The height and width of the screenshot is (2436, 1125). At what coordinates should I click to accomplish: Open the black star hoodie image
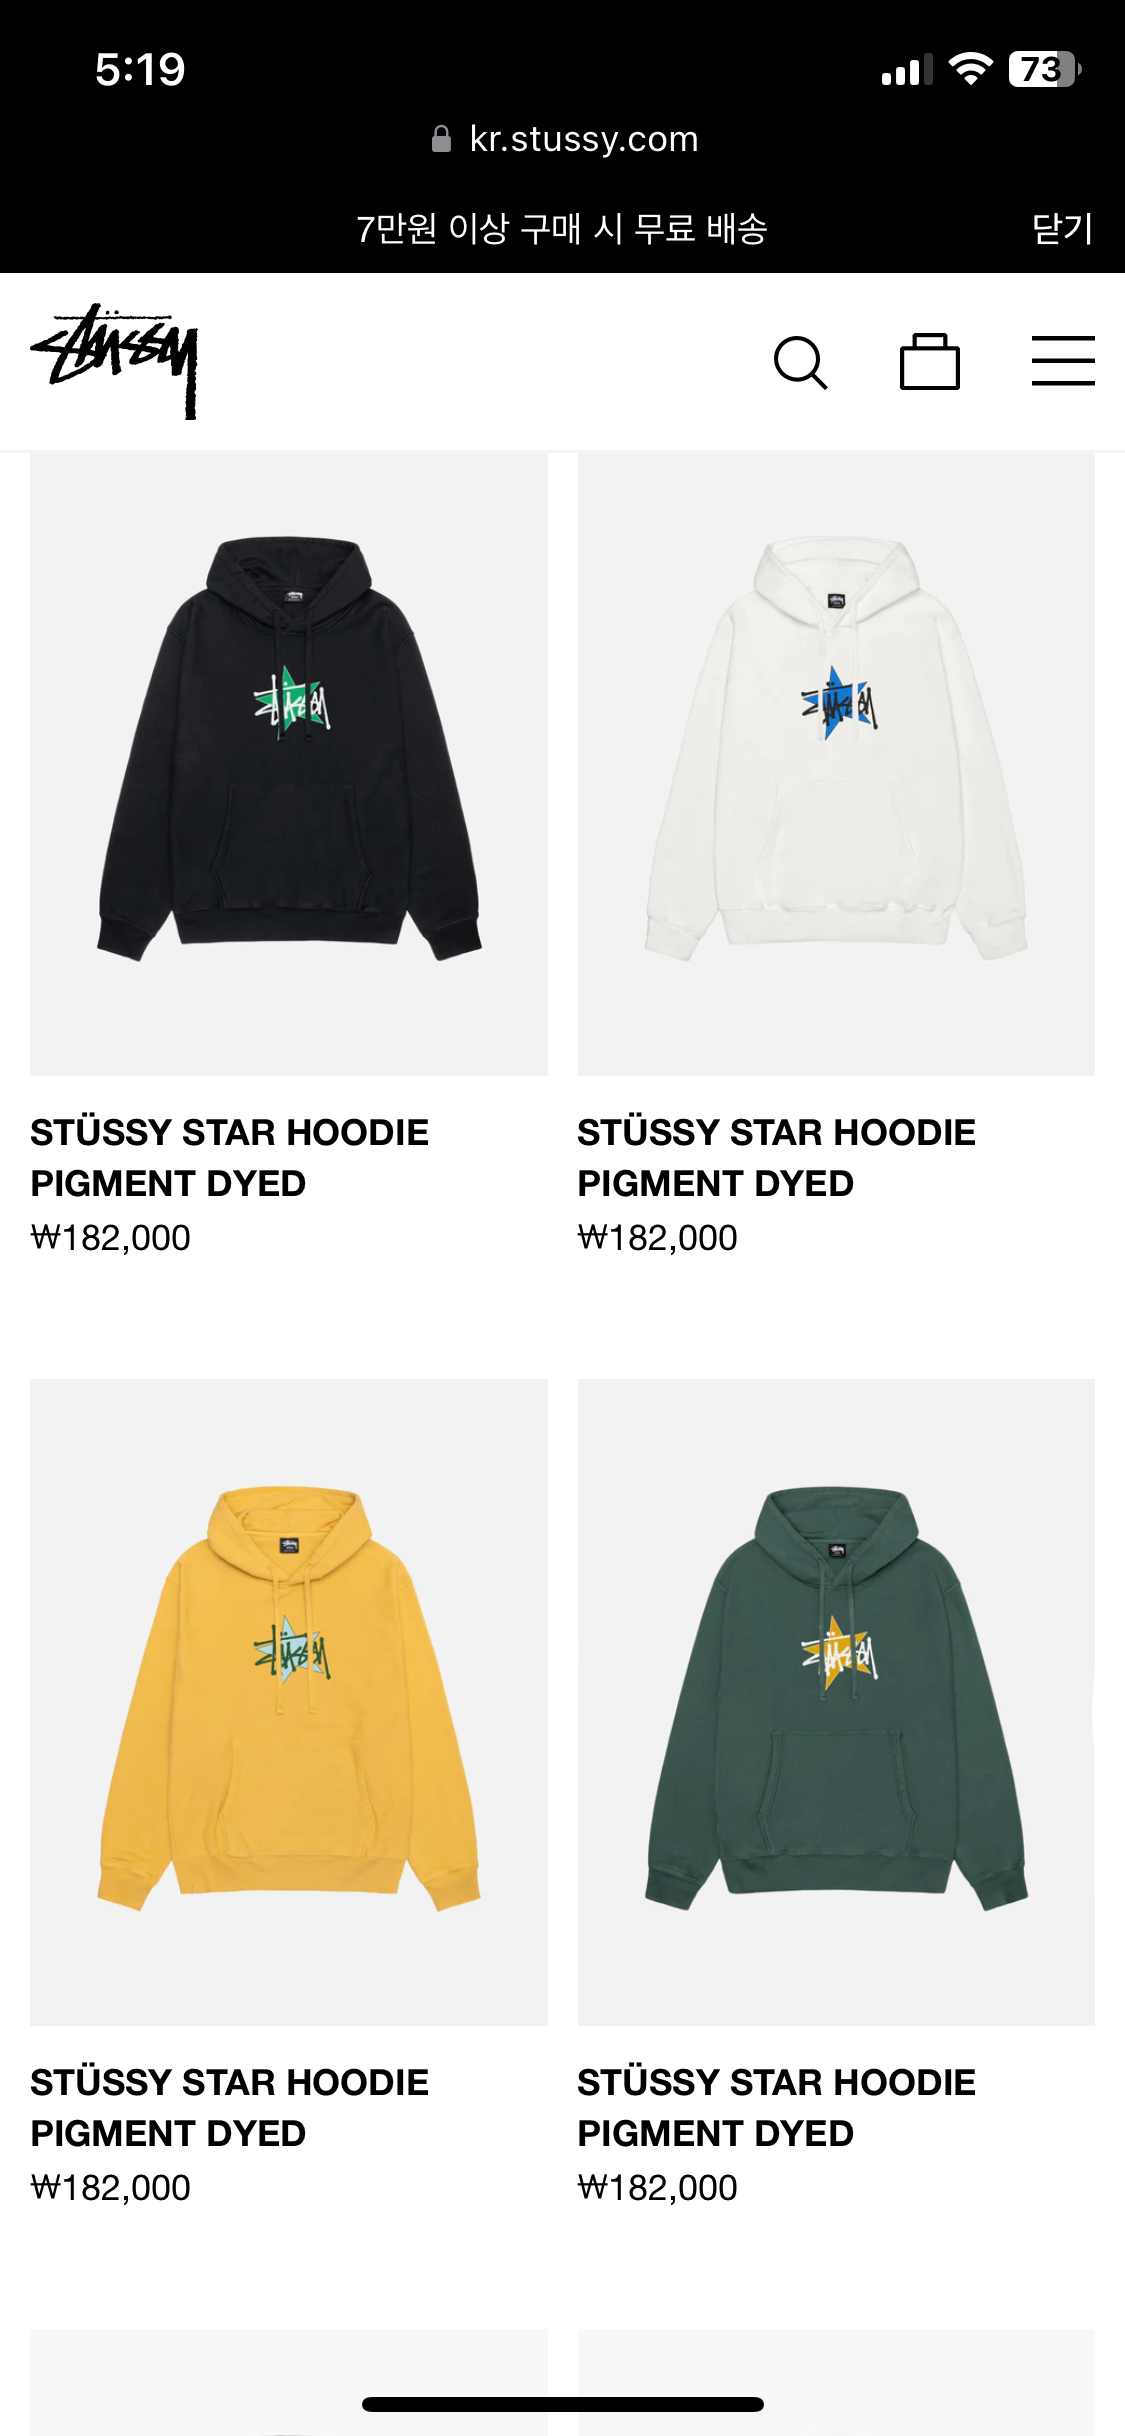point(289,764)
